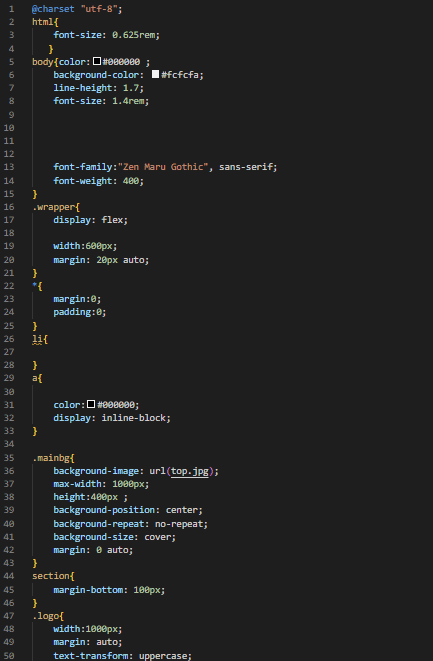Click line number 47 in gutter

pyautogui.click(x=9, y=616)
